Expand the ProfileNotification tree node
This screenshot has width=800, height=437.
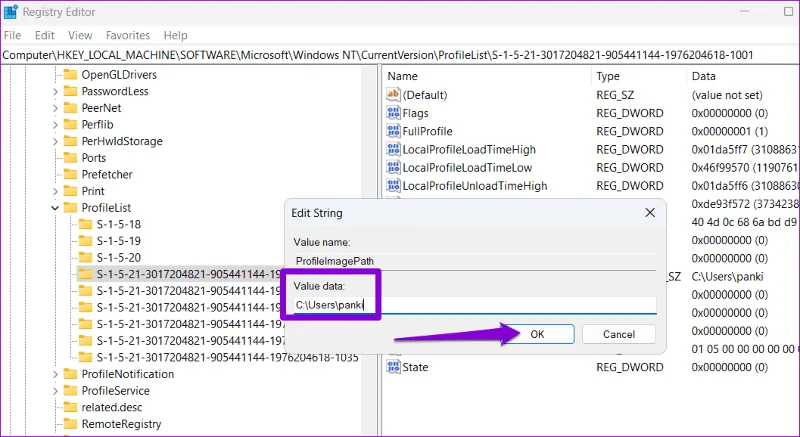(55, 374)
